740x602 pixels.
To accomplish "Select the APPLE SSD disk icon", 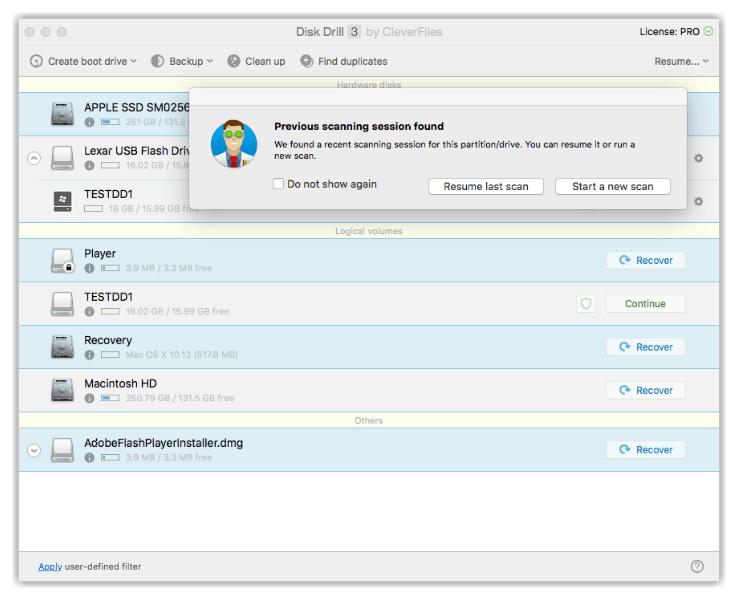I will [62, 114].
